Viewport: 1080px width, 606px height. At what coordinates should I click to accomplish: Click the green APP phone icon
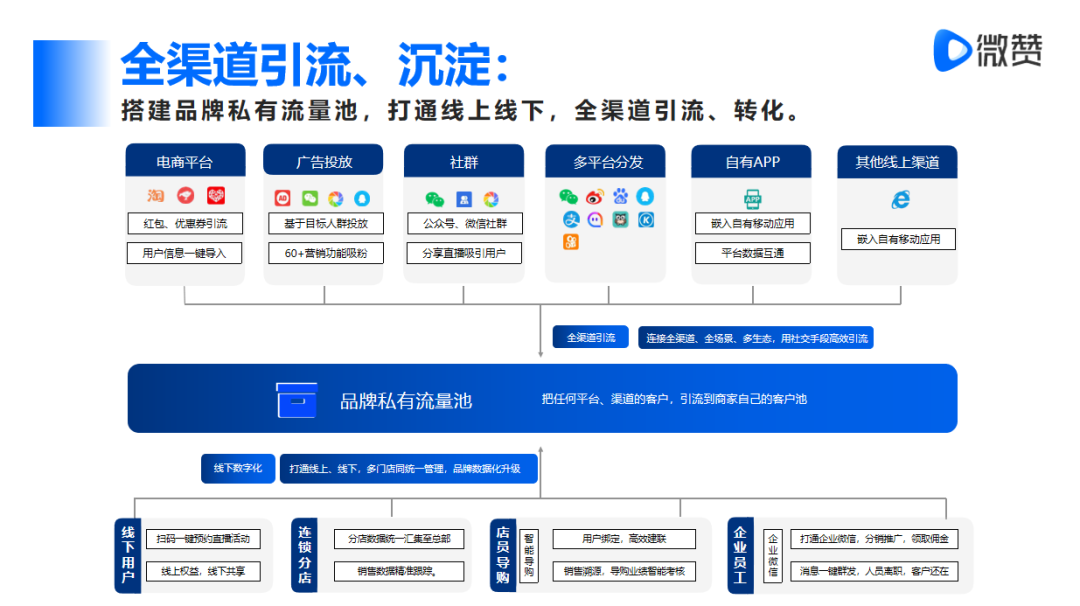[x=752, y=198]
